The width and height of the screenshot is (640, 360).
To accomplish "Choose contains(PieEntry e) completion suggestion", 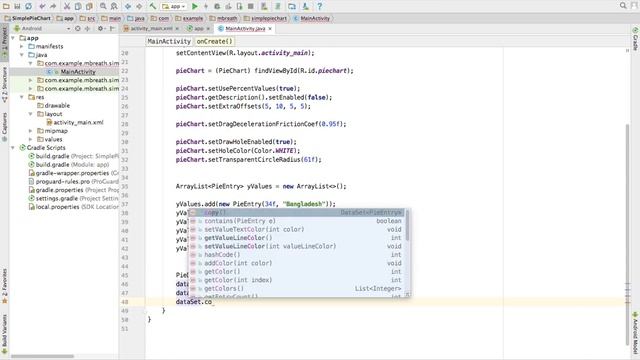I will 297,221.
